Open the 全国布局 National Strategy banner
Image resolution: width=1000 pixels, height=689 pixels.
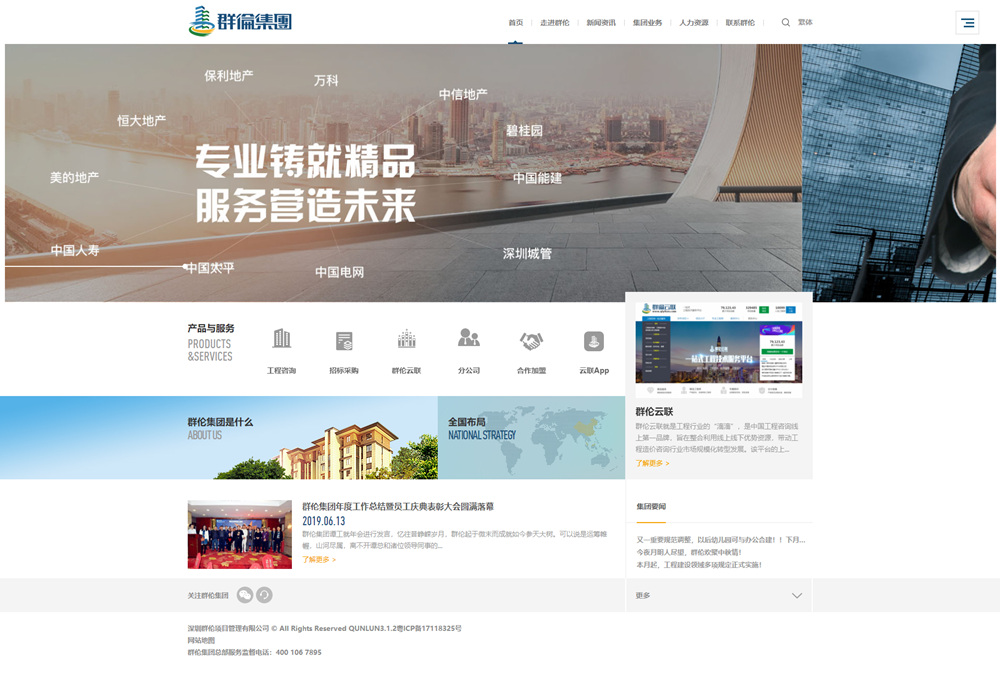[x=531, y=438]
